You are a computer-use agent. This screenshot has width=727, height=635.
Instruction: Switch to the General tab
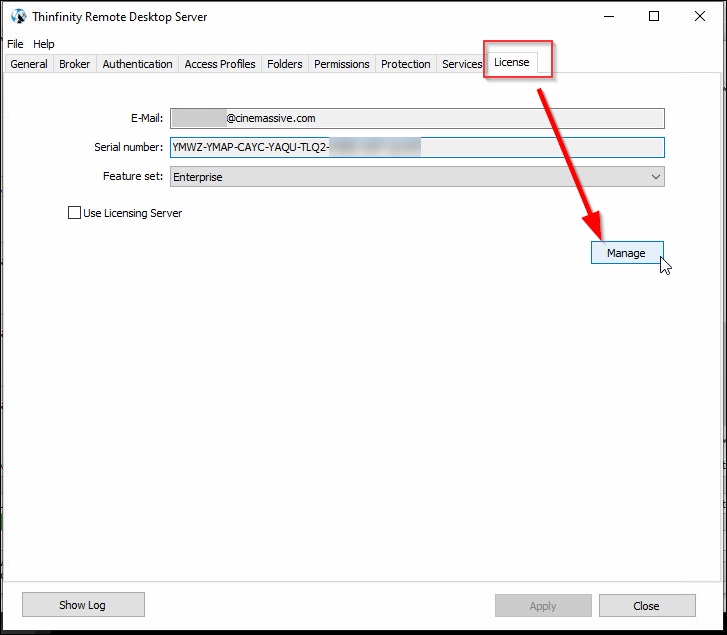click(x=29, y=64)
